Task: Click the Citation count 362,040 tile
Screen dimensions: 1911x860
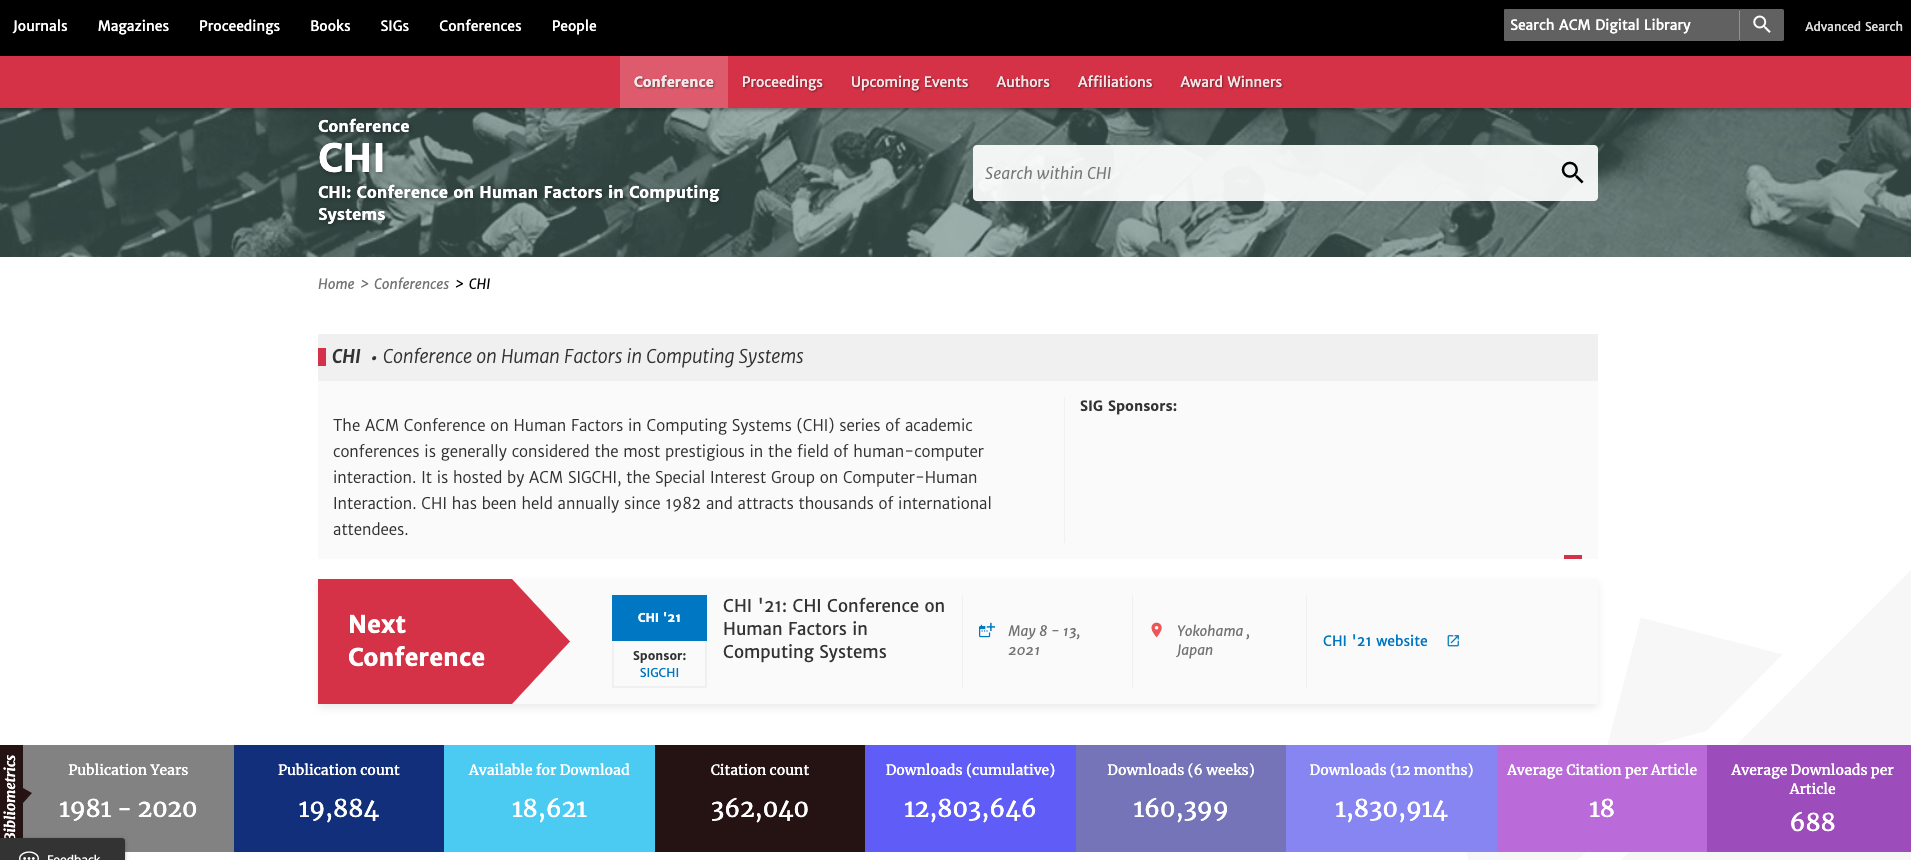Action: pyautogui.click(x=760, y=798)
